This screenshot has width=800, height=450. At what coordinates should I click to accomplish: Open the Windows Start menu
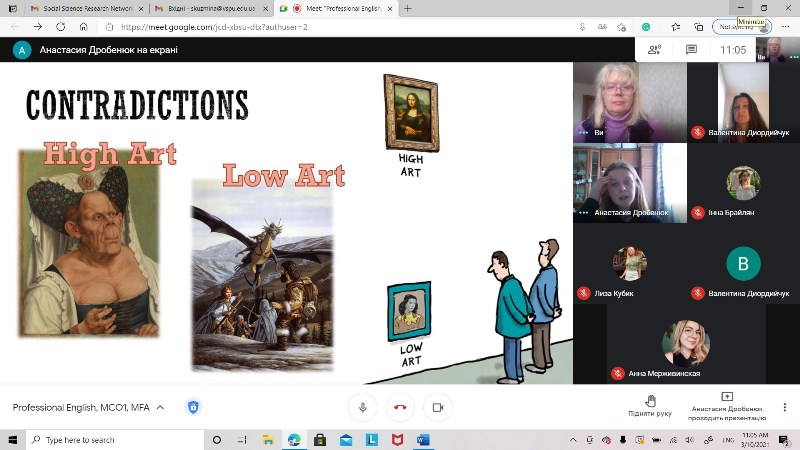click(13, 440)
